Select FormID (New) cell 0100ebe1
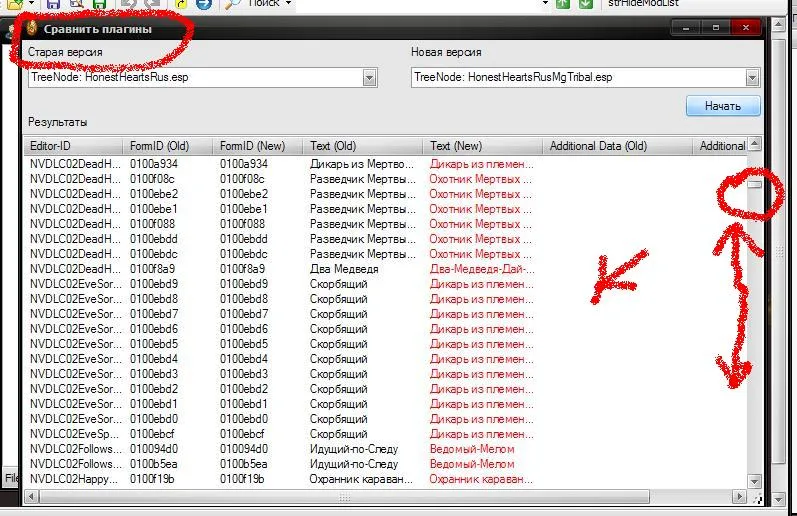Viewport: 797px width, 516px height. pyautogui.click(x=243, y=209)
